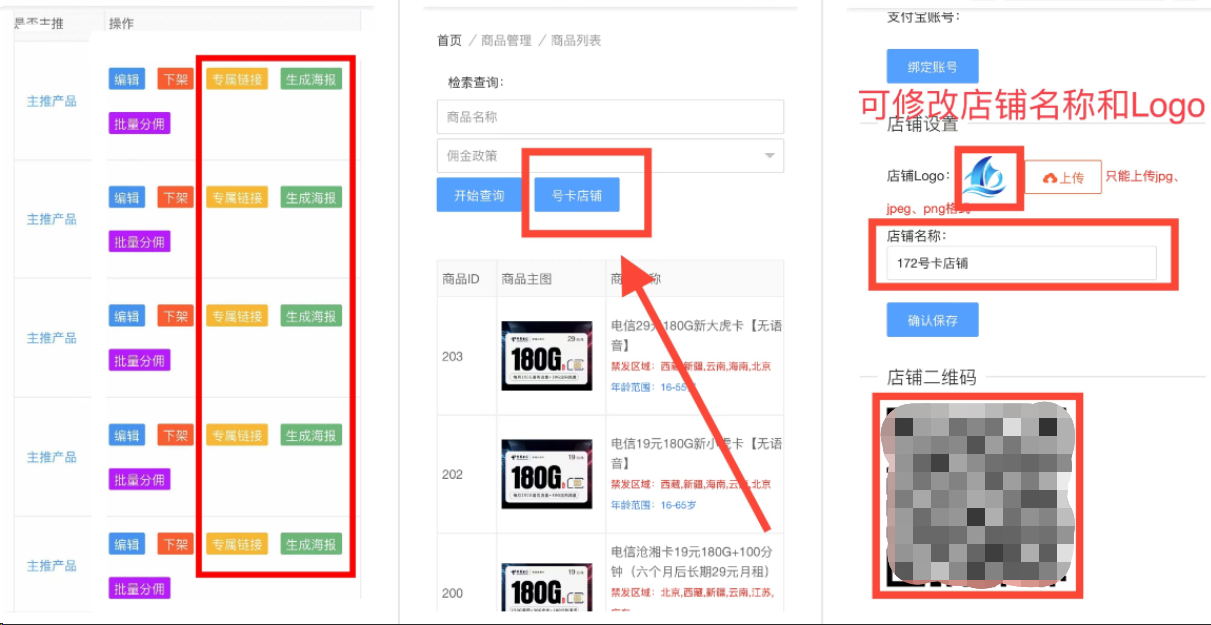Click the 上传 upload button with cloud icon
The height and width of the screenshot is (625, 1211).
[1063, 177]
